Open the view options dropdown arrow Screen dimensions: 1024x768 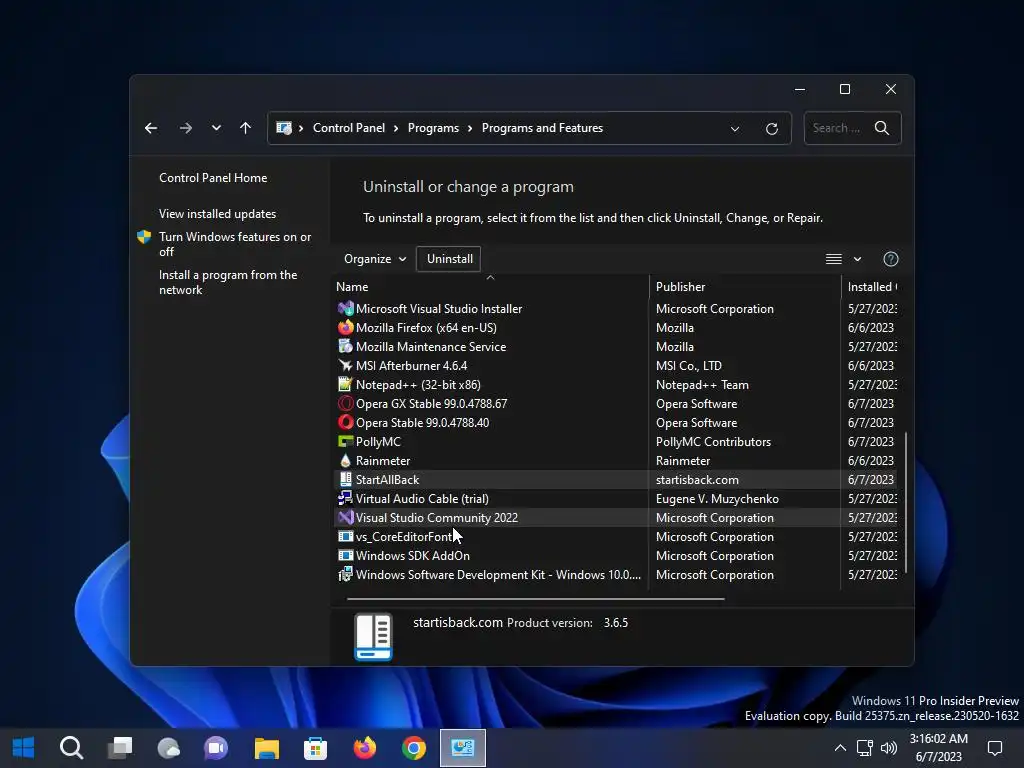click(857, 259)
